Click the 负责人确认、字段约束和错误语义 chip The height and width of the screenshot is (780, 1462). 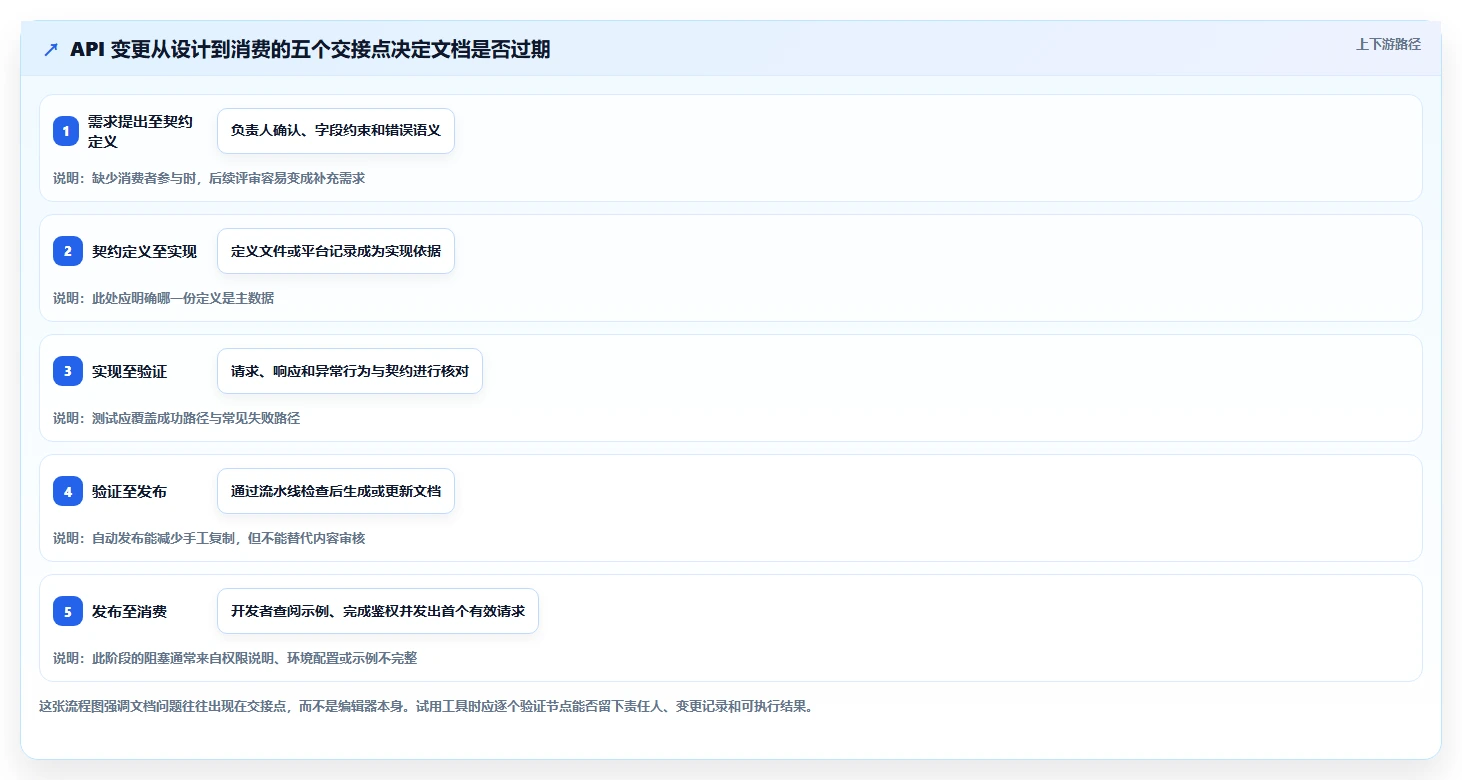pyautogui.click(x=336, y=131)
